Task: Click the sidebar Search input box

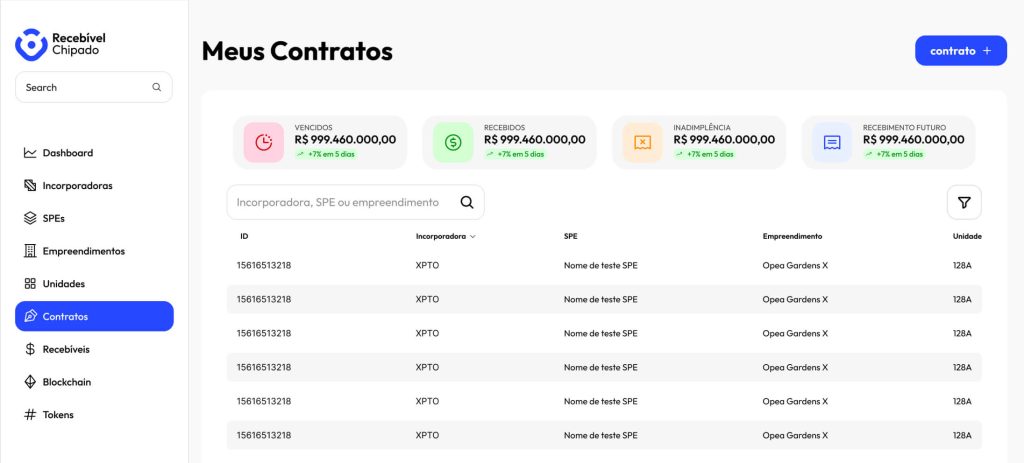Action: pyautogui.click(x=94, y=88)
